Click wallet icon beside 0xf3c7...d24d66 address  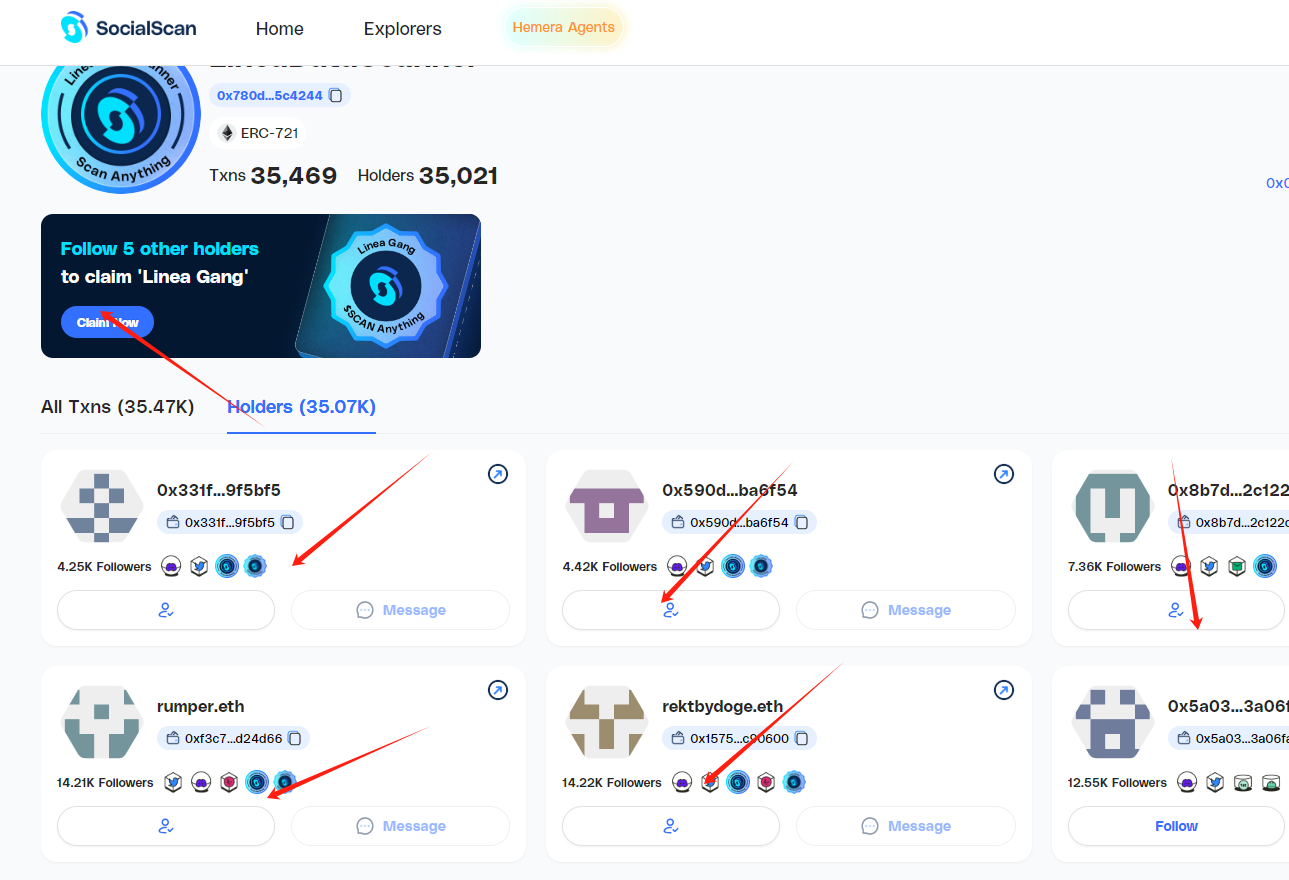[x=172, y=738]
